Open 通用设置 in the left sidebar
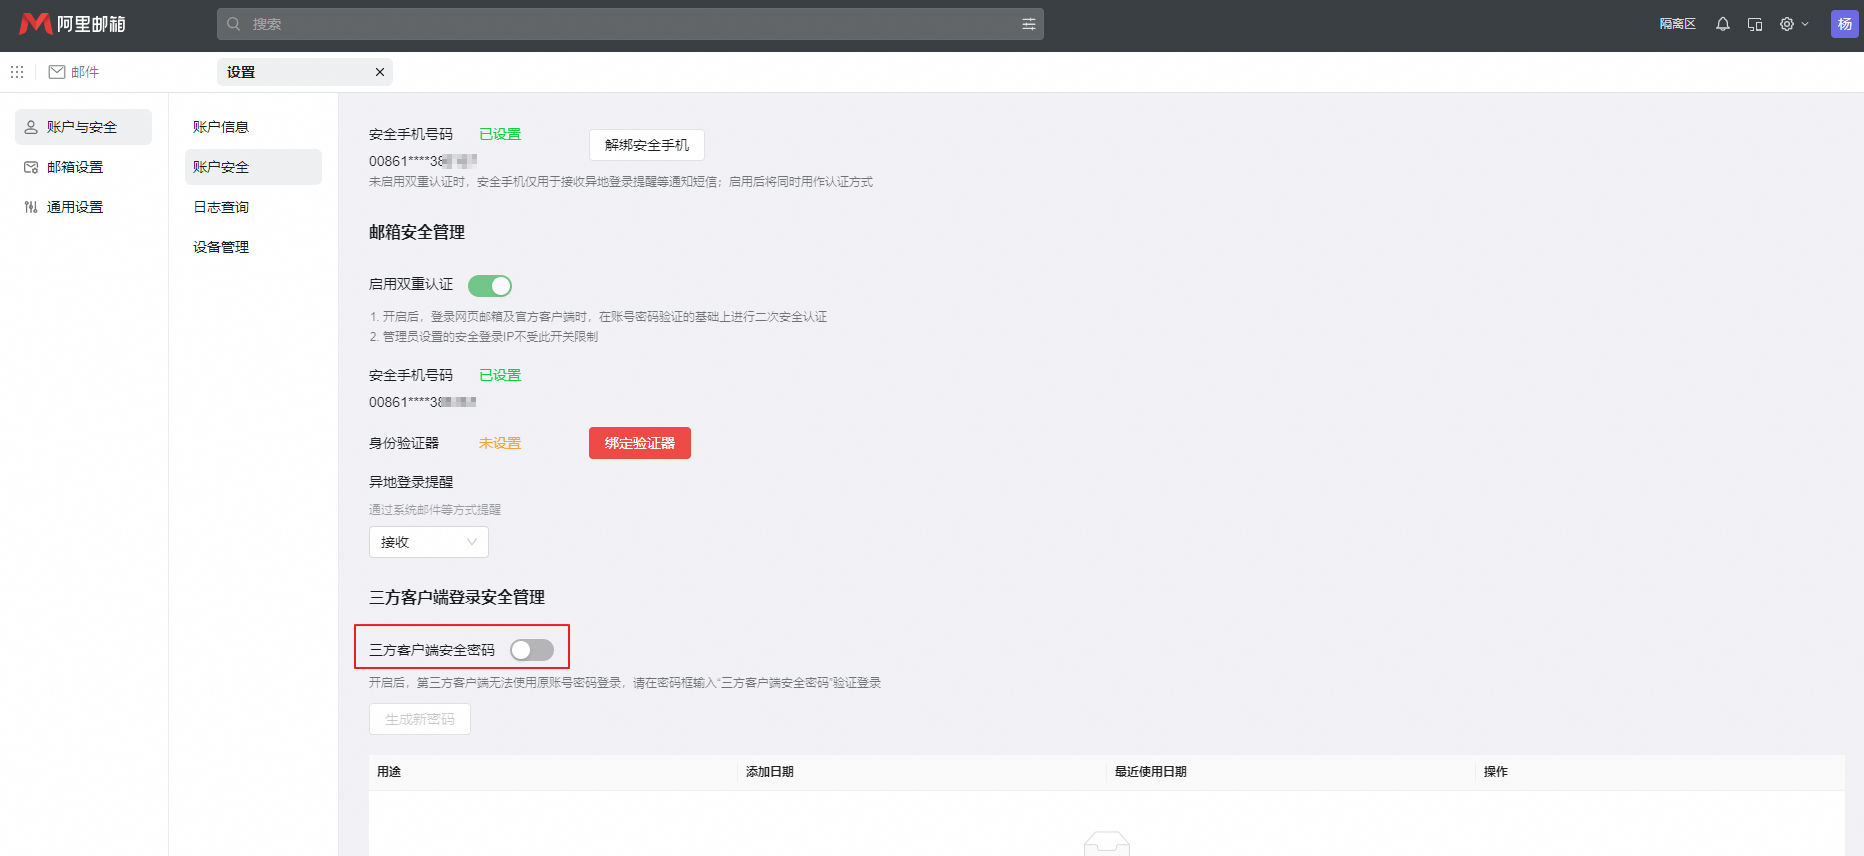 click(75, 207)
